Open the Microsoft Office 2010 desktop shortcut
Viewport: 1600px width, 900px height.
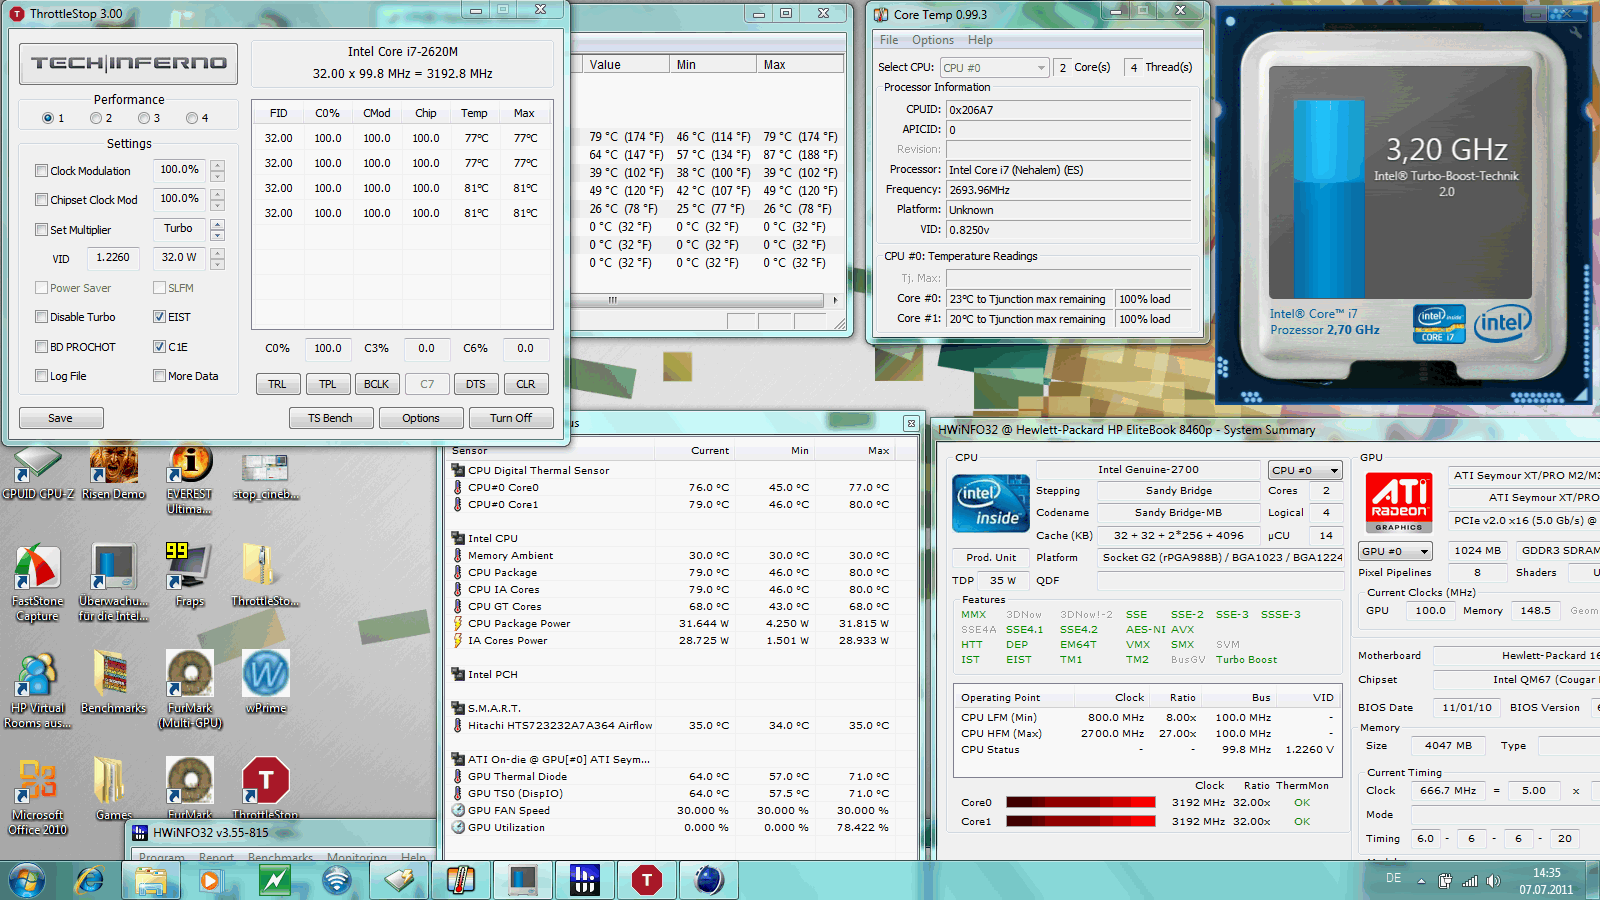pos(38,797)
